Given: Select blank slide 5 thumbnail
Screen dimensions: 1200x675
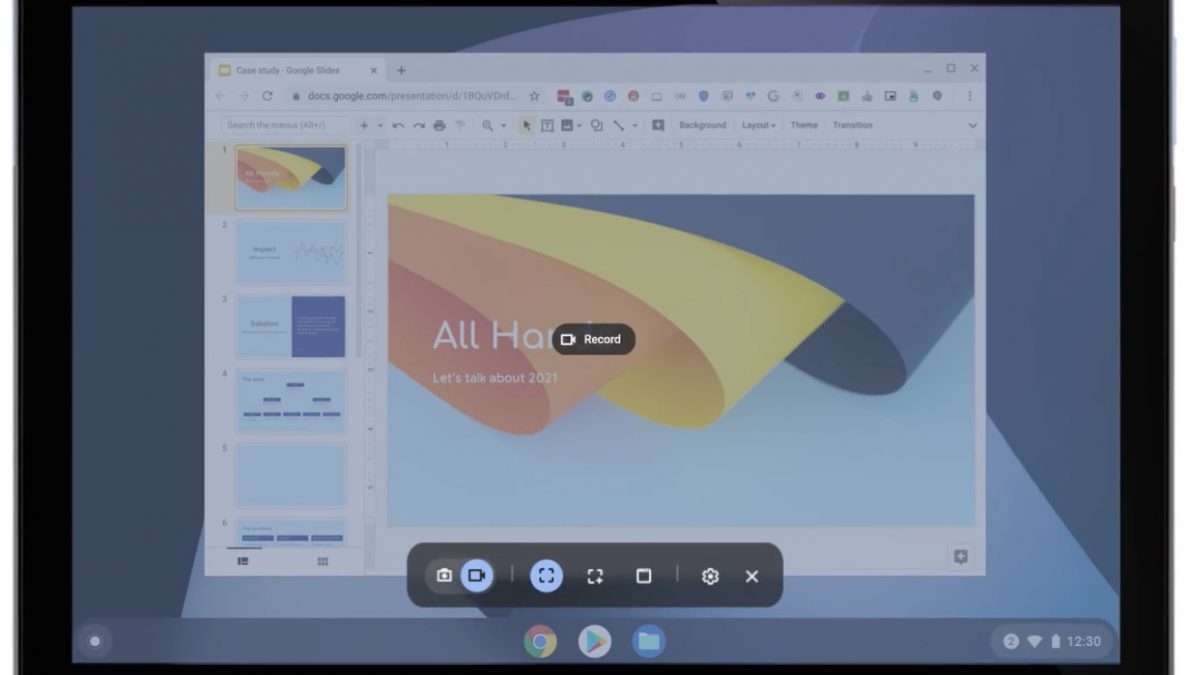Looking at the screenshot, I should [291, 475].
